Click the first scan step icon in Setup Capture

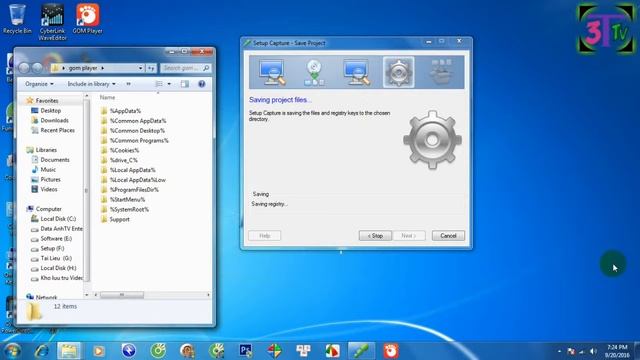coord(272,73)
